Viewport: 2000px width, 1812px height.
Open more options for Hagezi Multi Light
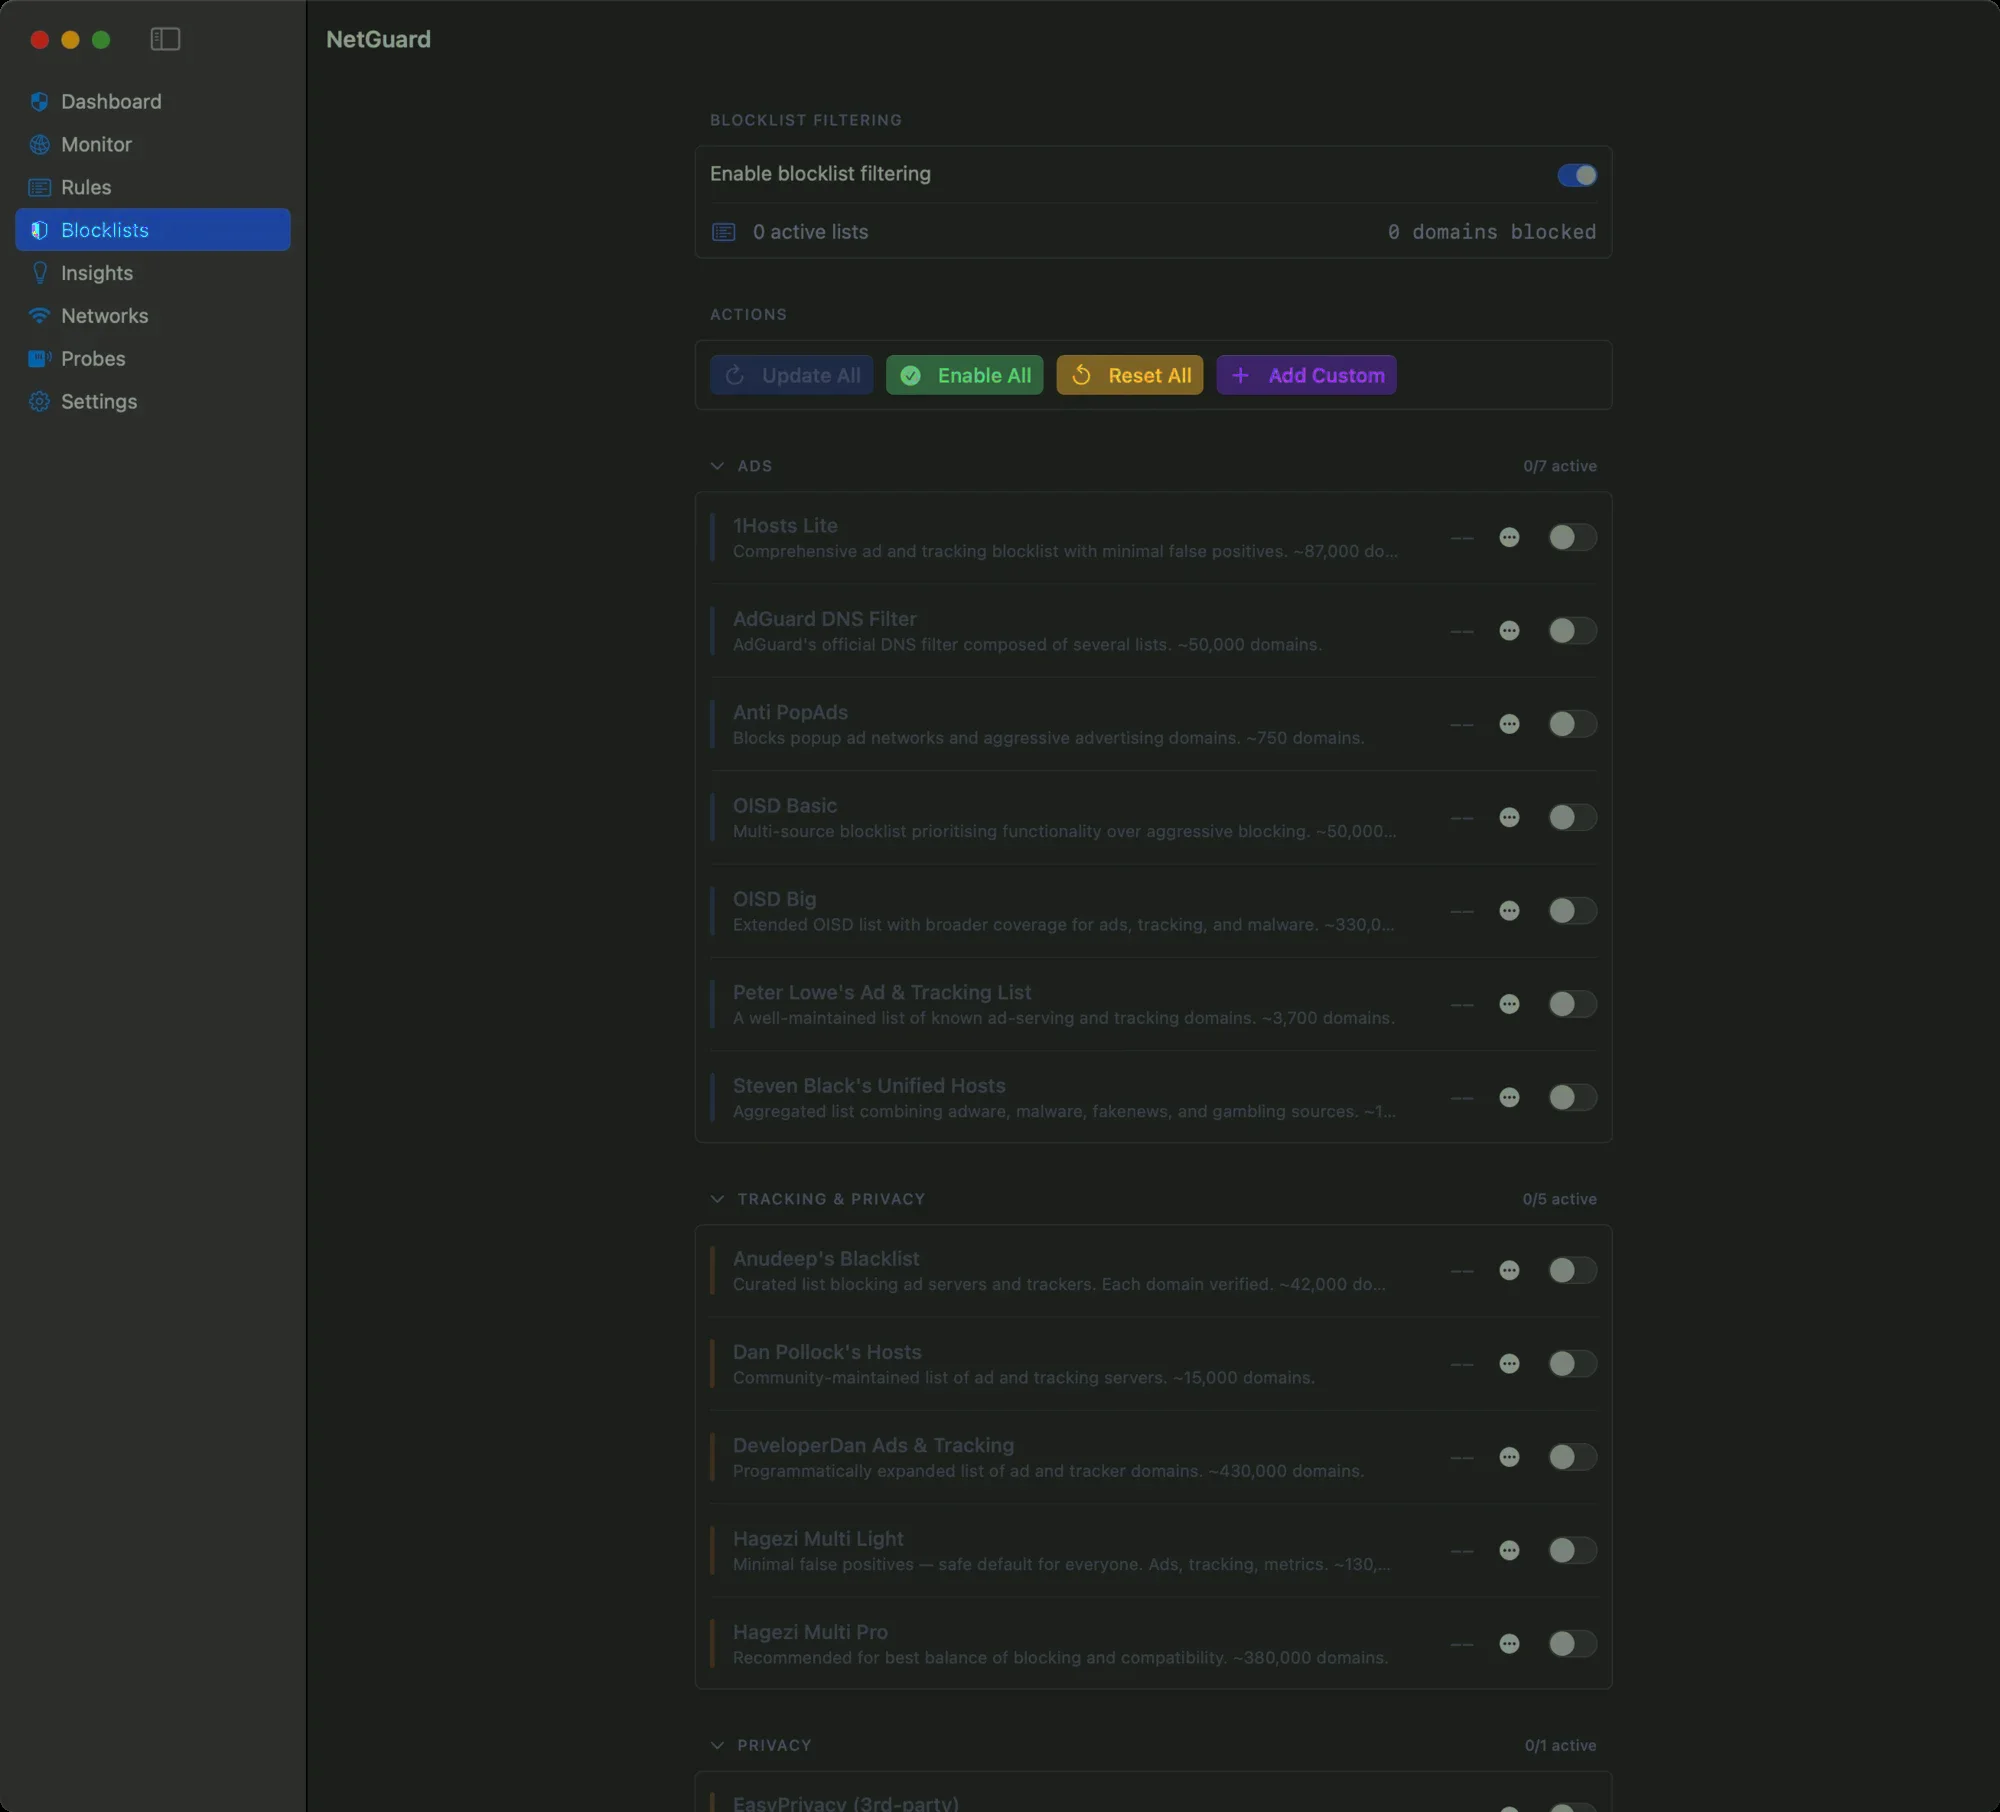1509,1550
